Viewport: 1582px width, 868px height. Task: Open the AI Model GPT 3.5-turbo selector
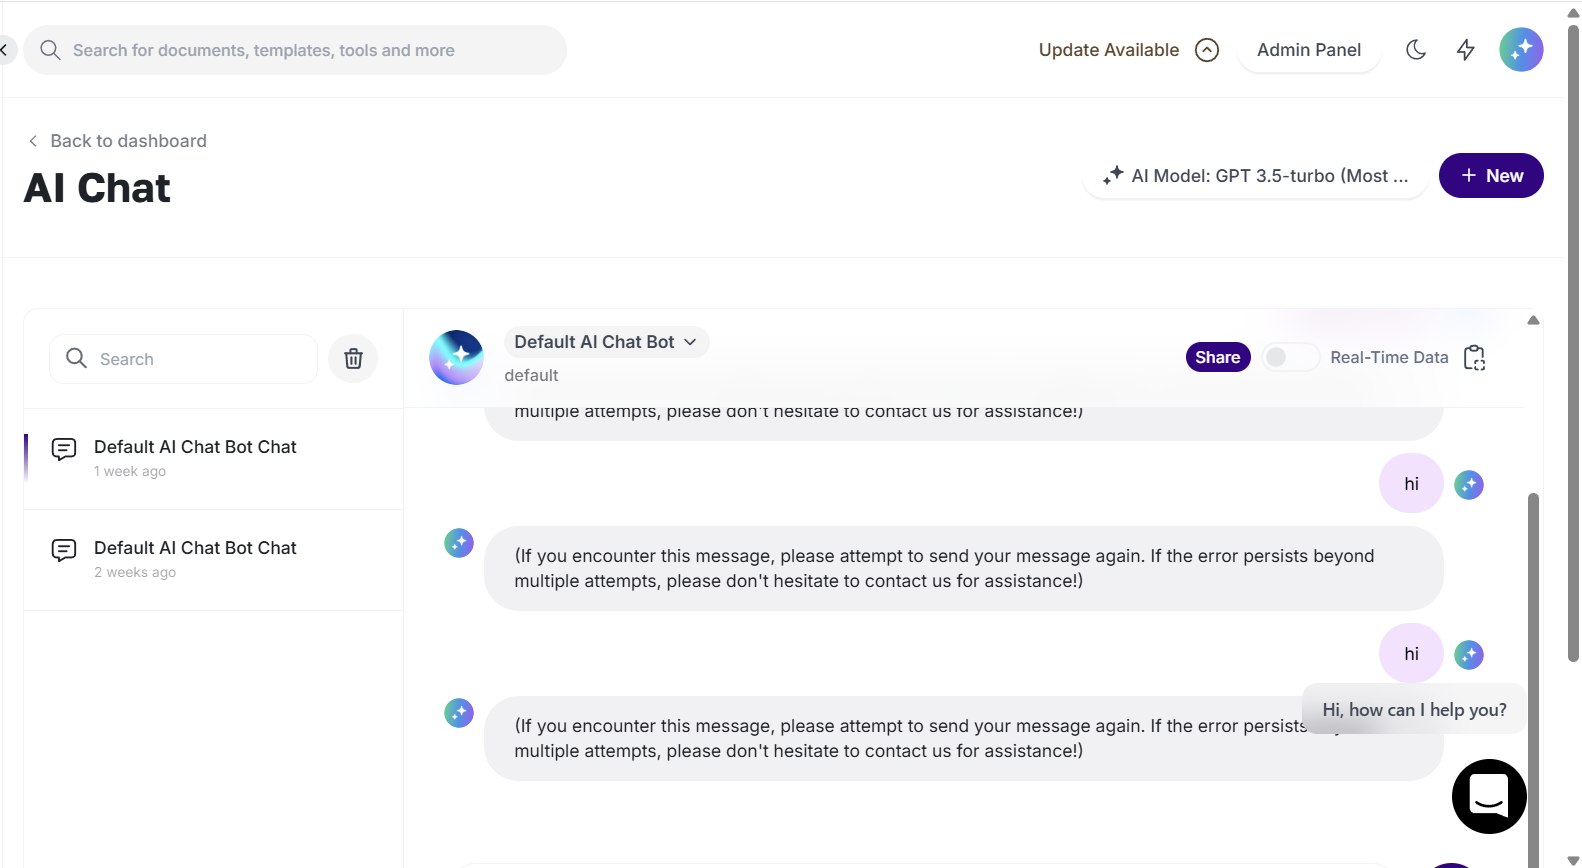(1256, 176)
